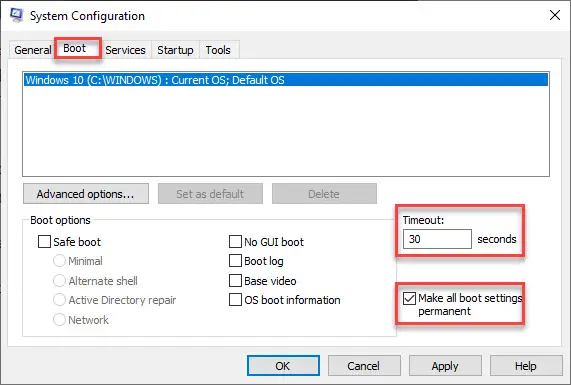The height and width of the screenshot is (385, 571).
Task: Click the Set as default button
Action: point(210,194)
